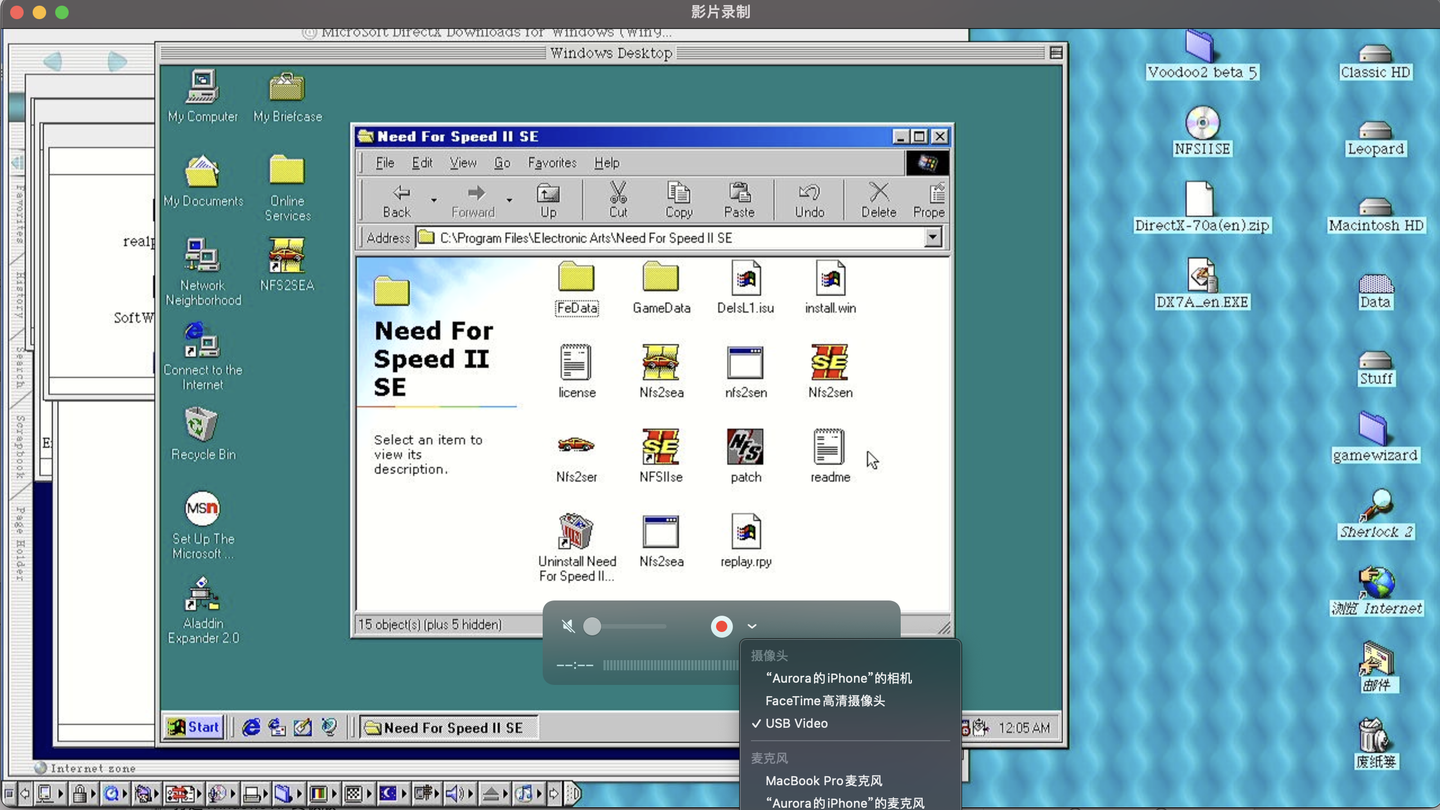Click the Delete toolbar button
Viewport: 1440px width, 810px height.
pos(878,199)
